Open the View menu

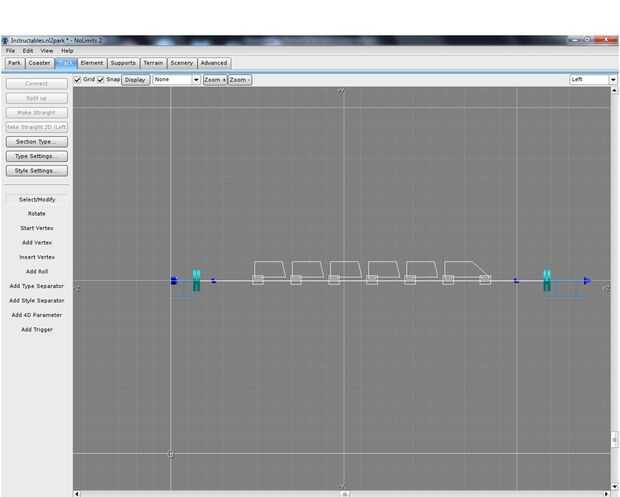pos(47,51)
